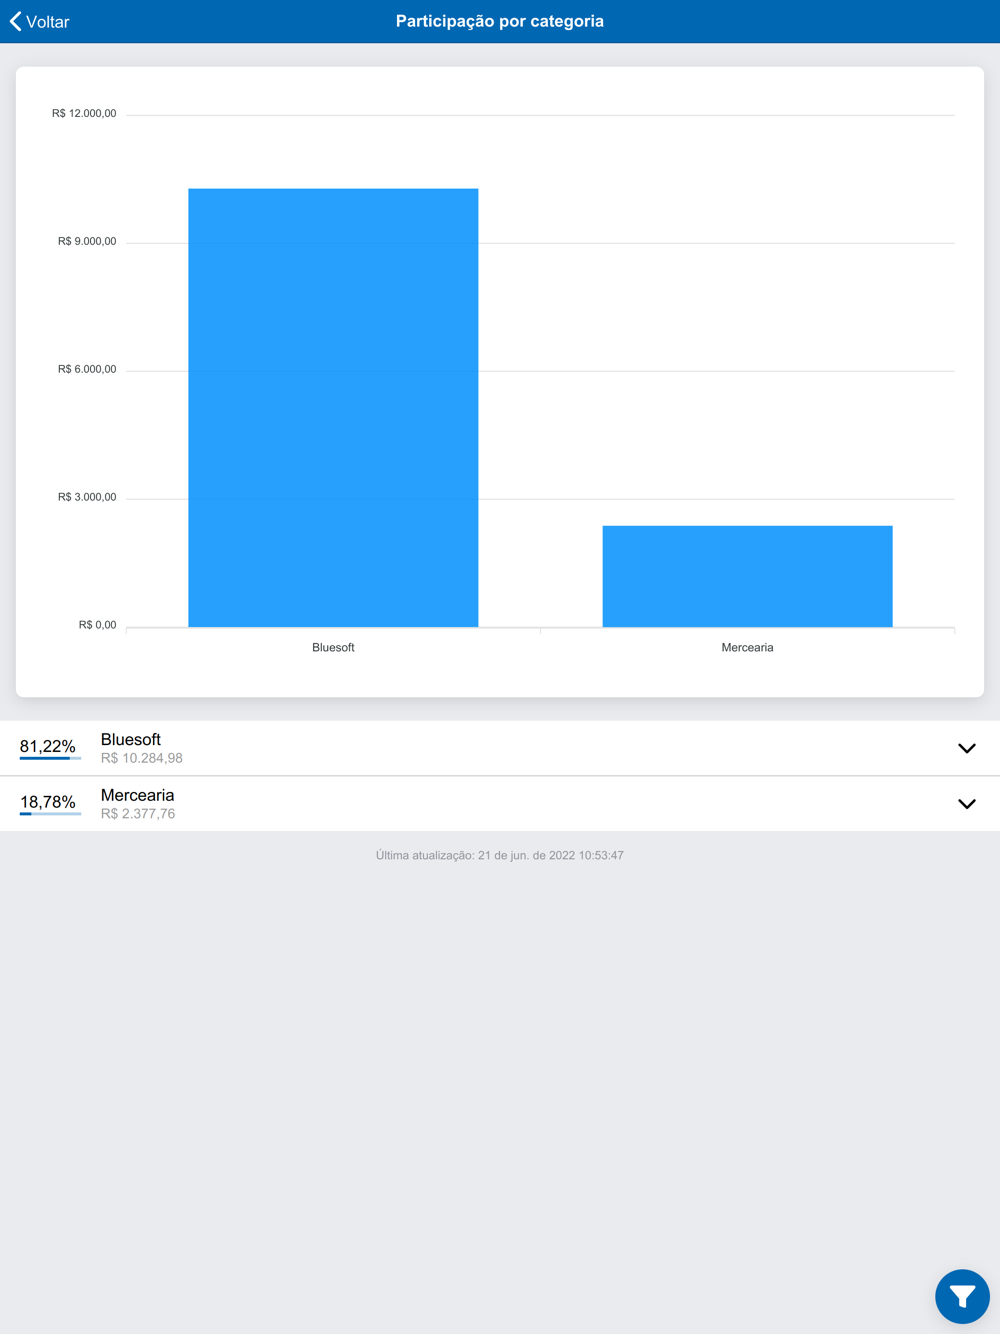
Task: Tap the blue filter funnel button
Action: [x=962, y=1296]
